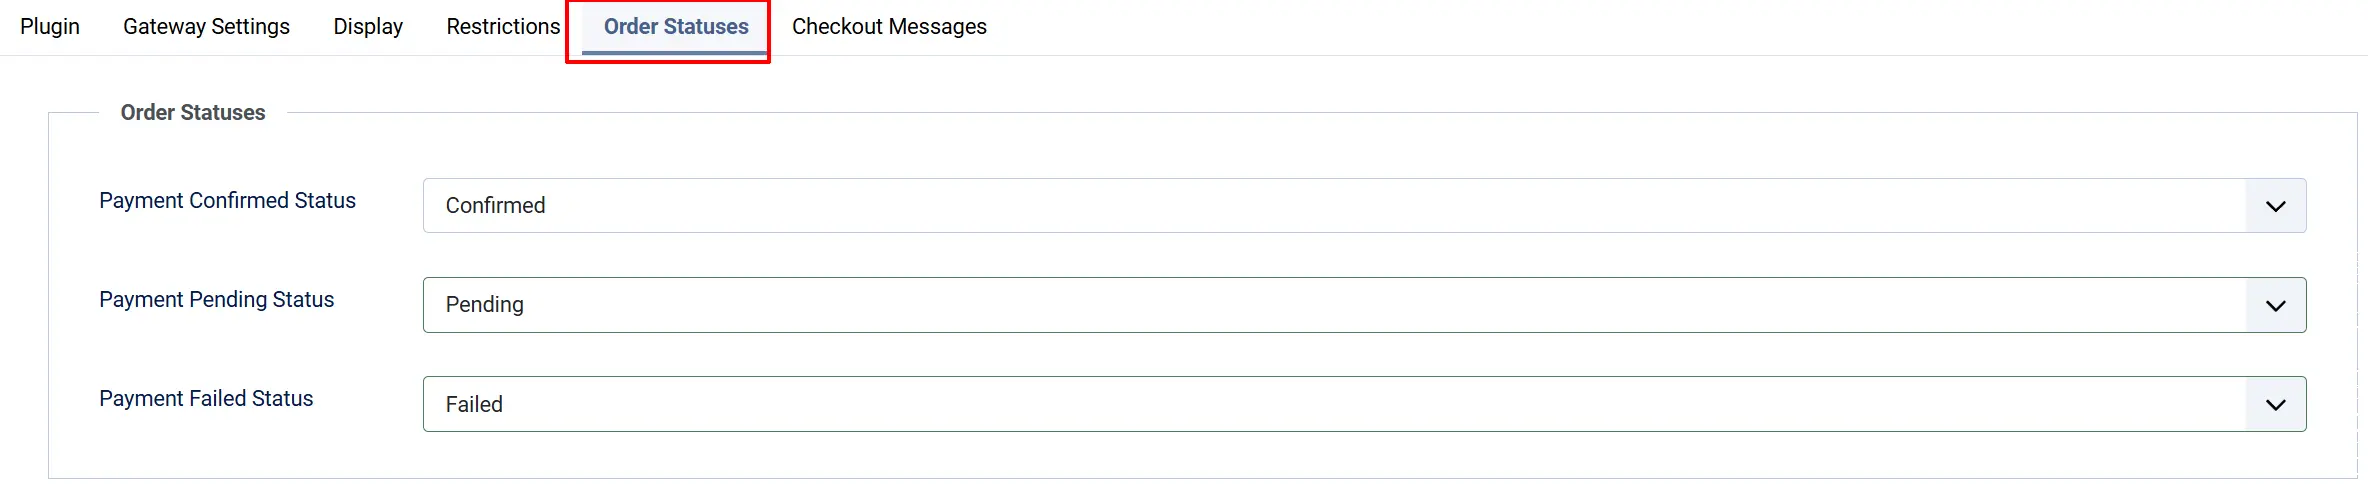Click the Payment Confirmed Status label
Viewport: 2368px width, 493px height.
point(227,201)
